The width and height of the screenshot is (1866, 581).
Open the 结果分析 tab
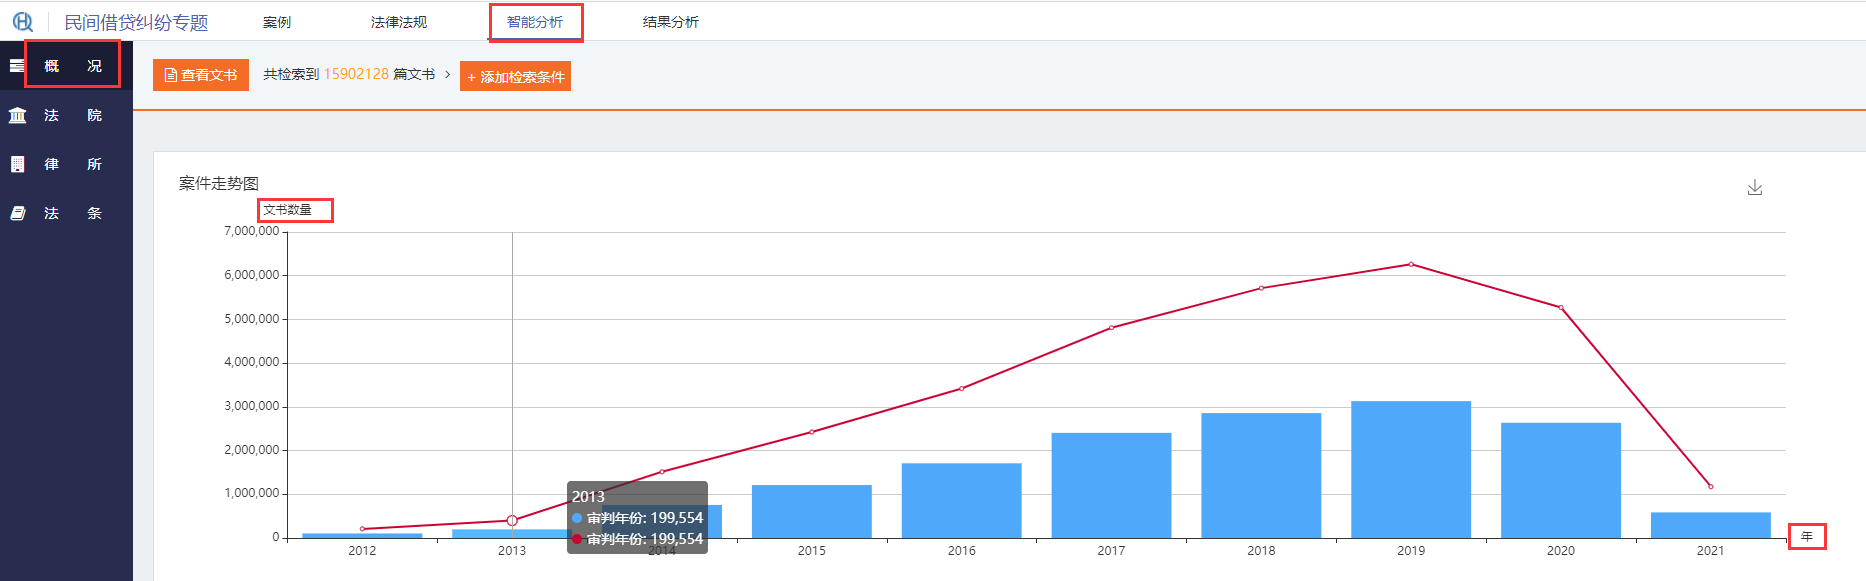click(x=670, y=22)
